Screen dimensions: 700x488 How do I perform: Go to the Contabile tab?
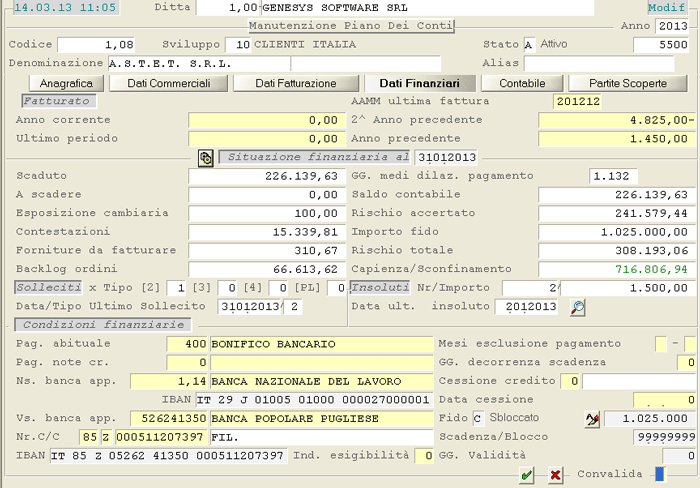pyautogui.click(x=522, y=83)
